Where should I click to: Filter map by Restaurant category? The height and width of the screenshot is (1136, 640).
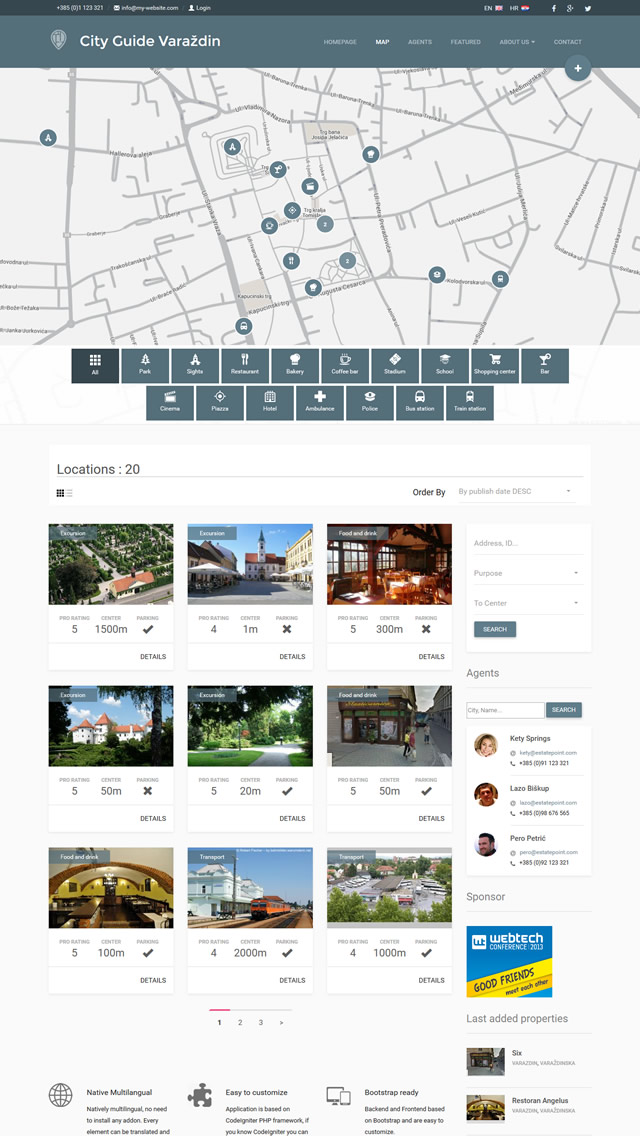[245, 366]
